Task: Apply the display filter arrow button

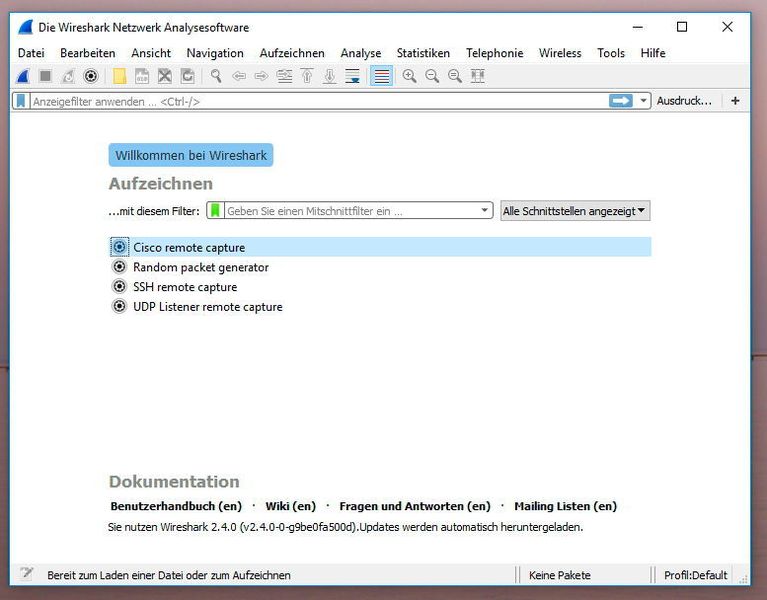Action: [621, 101]
